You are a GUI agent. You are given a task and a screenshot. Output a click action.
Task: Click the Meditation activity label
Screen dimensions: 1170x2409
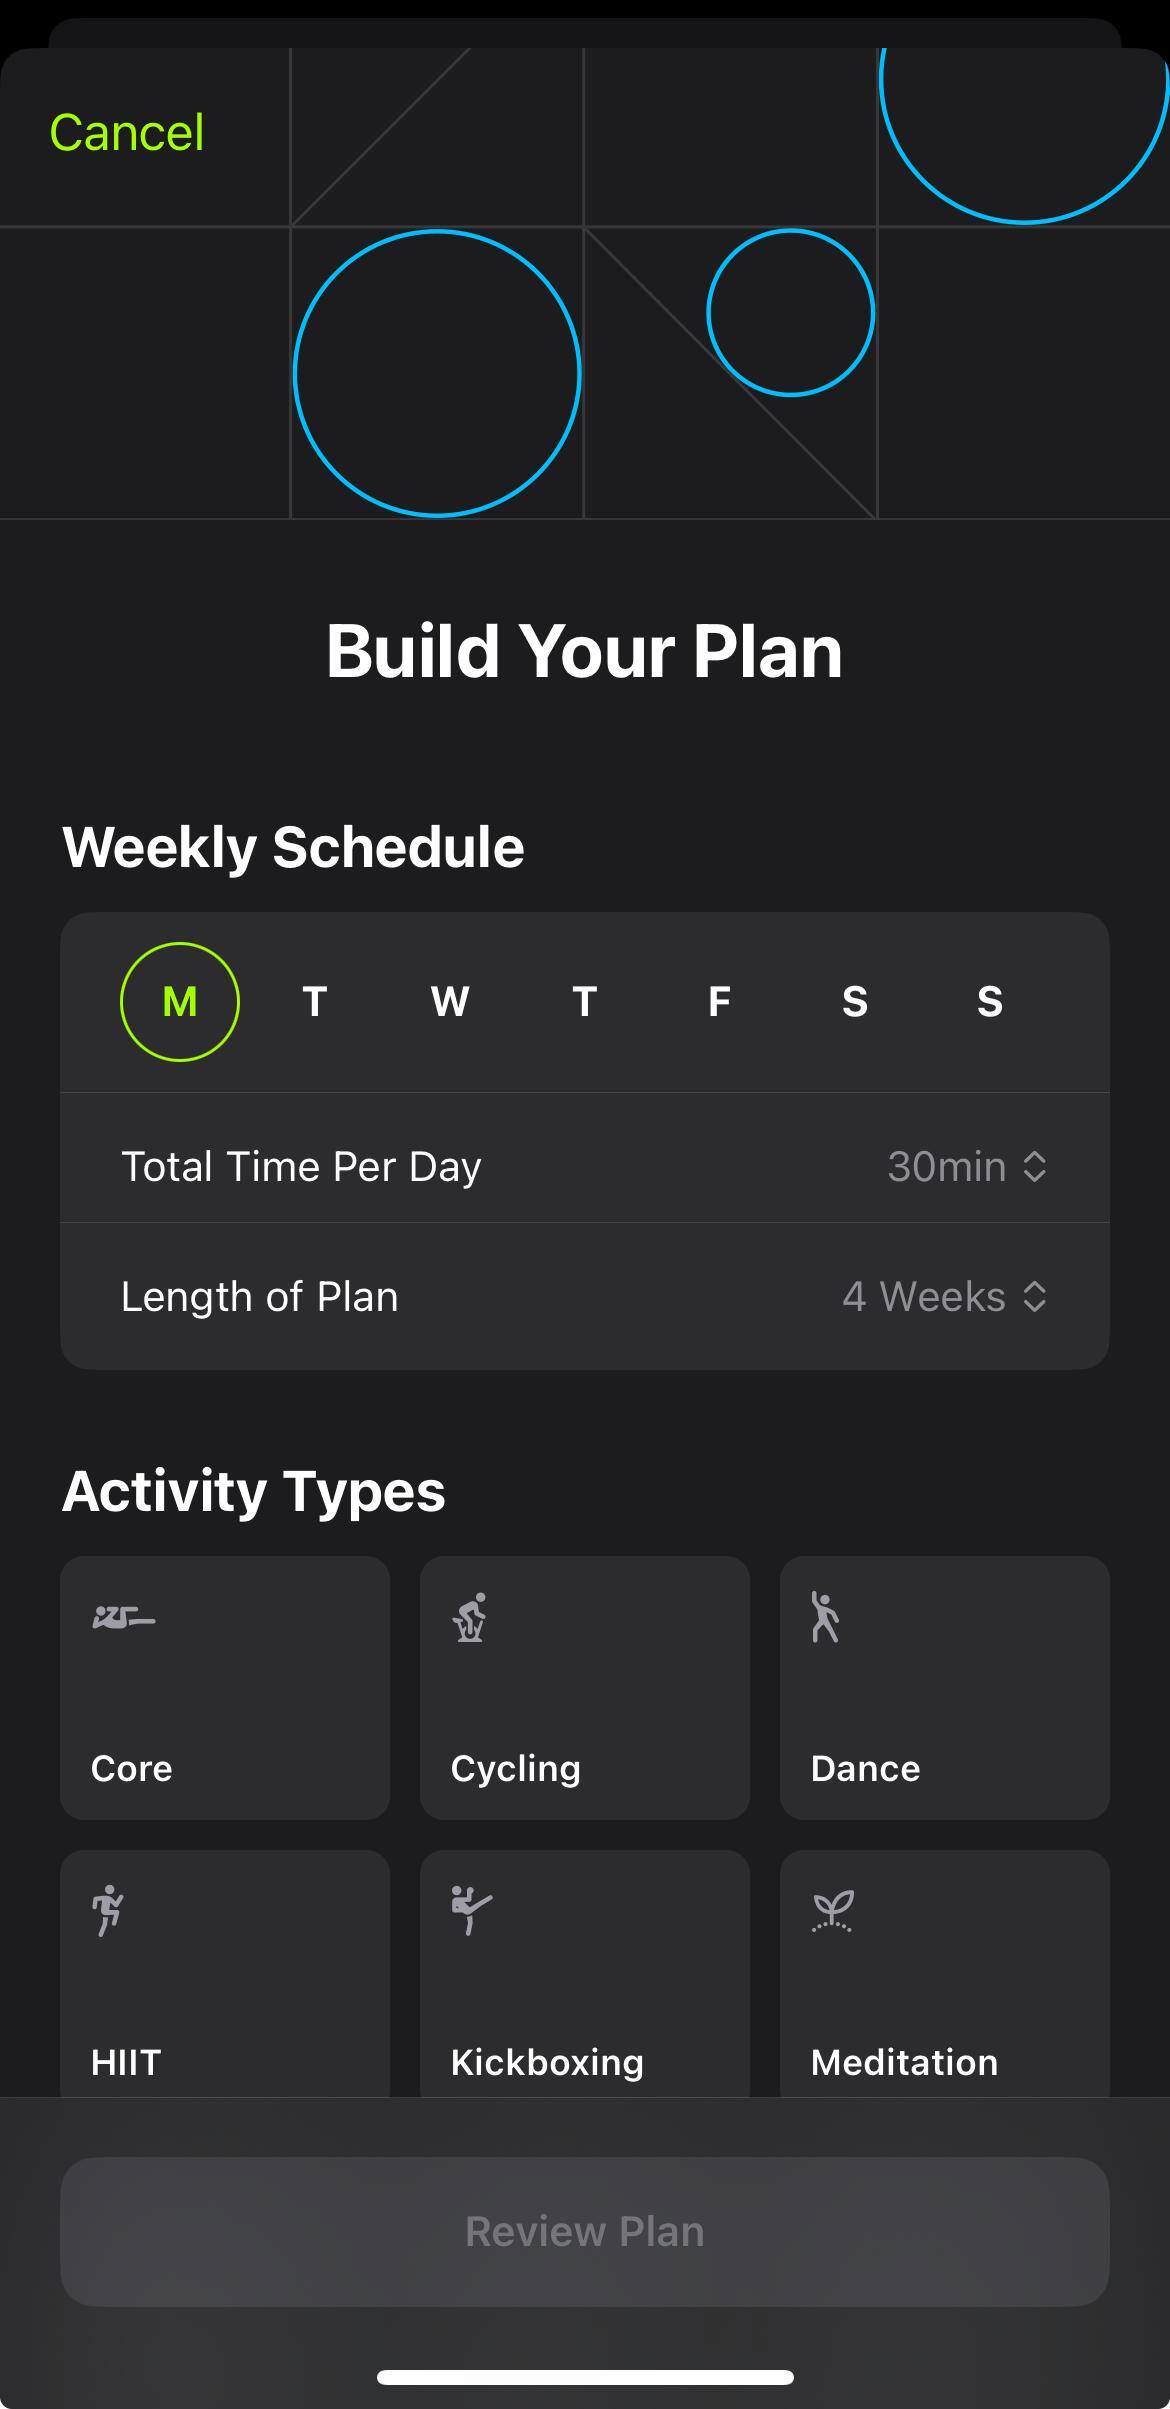click(904, 2062)
